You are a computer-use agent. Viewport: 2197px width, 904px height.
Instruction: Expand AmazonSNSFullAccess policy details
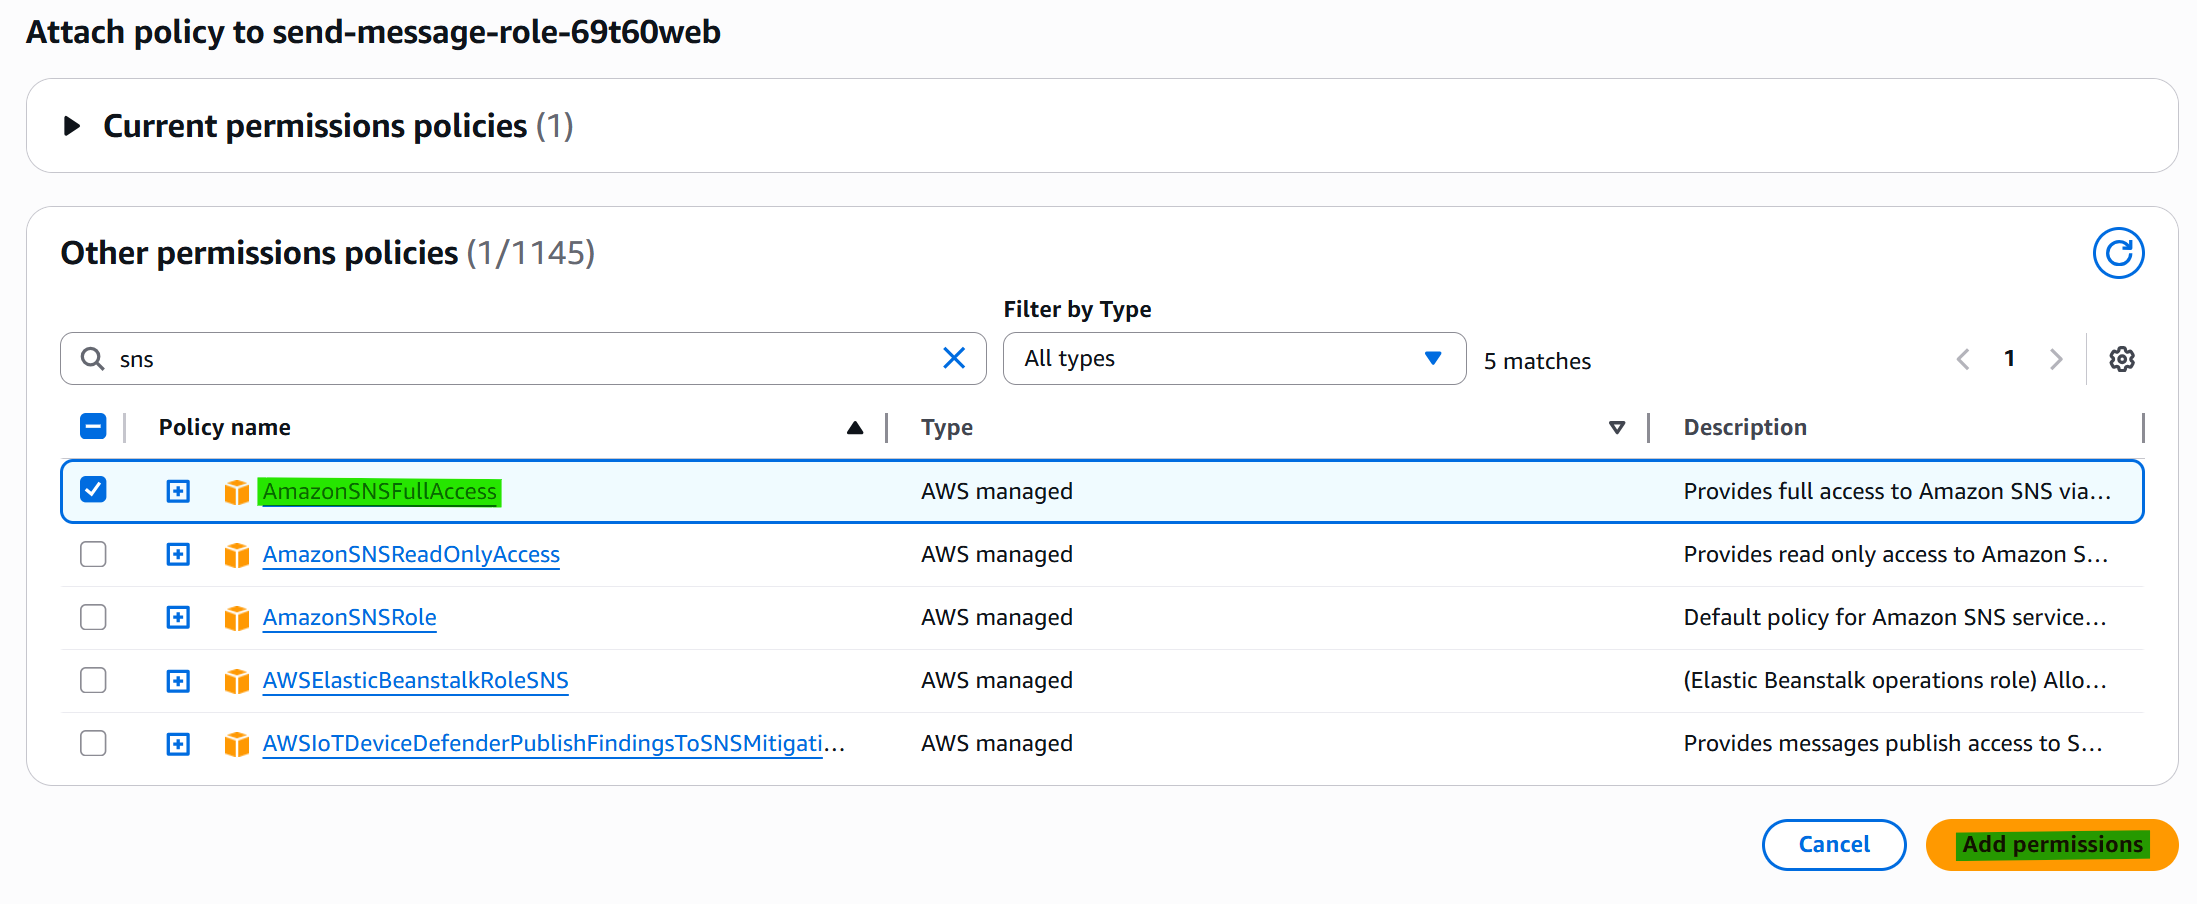click(178, 491)
